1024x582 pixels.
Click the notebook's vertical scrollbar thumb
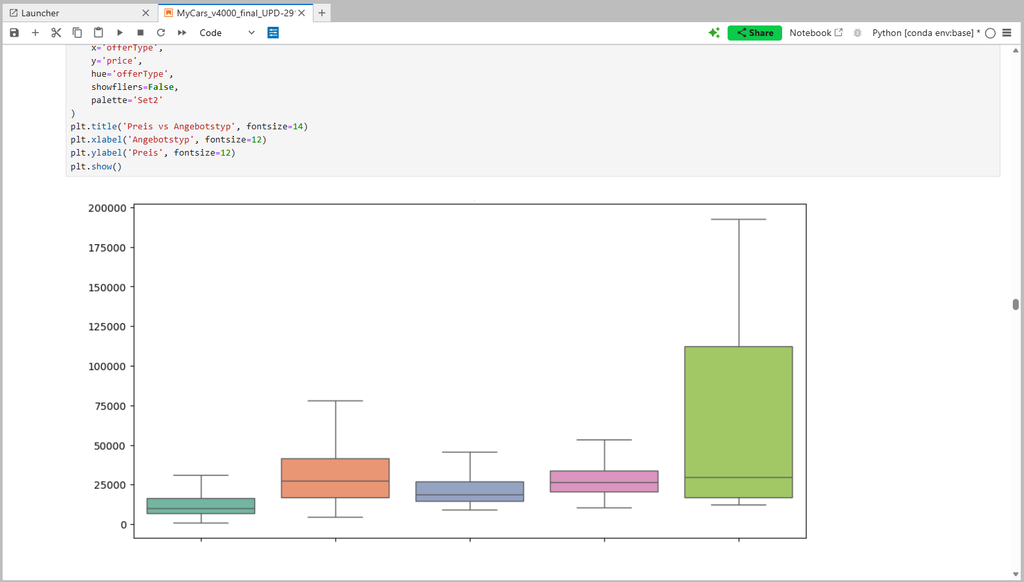pyautogui.click(x=1016, y=304)
